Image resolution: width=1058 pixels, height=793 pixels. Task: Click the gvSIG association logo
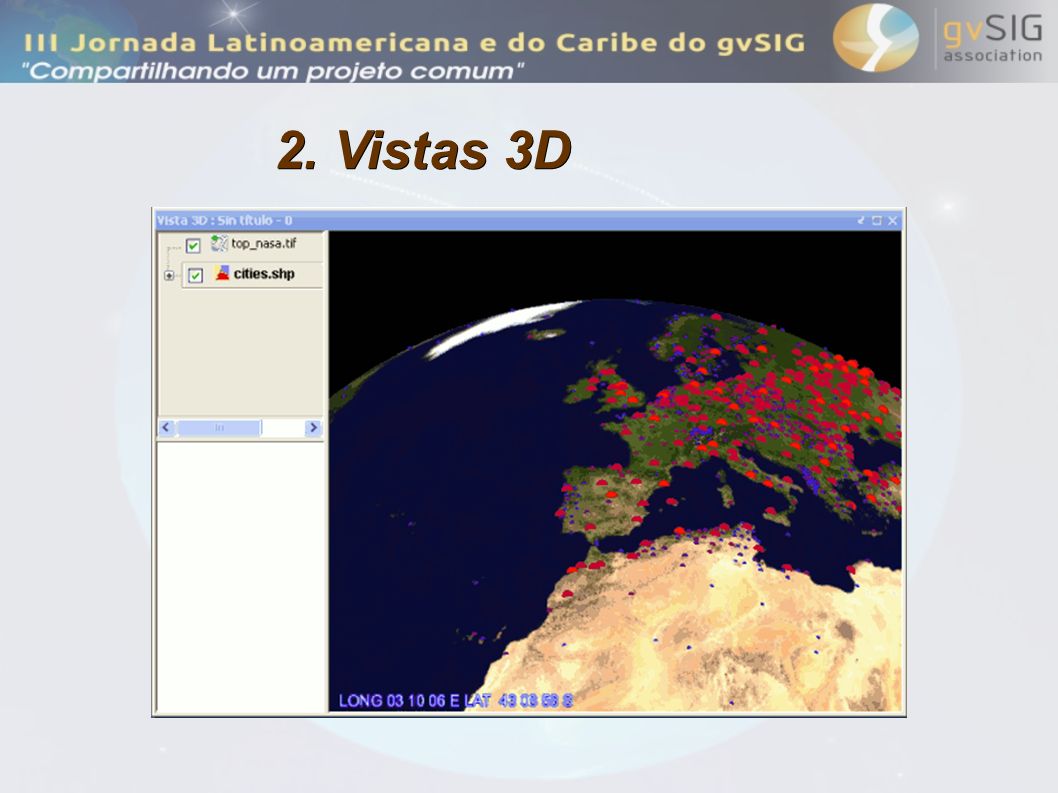click(939, 38)
